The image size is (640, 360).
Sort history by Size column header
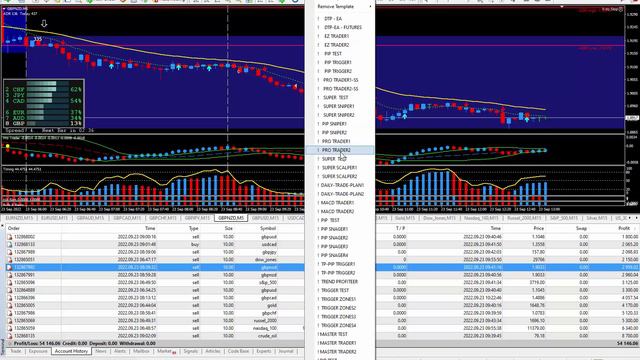229,229
